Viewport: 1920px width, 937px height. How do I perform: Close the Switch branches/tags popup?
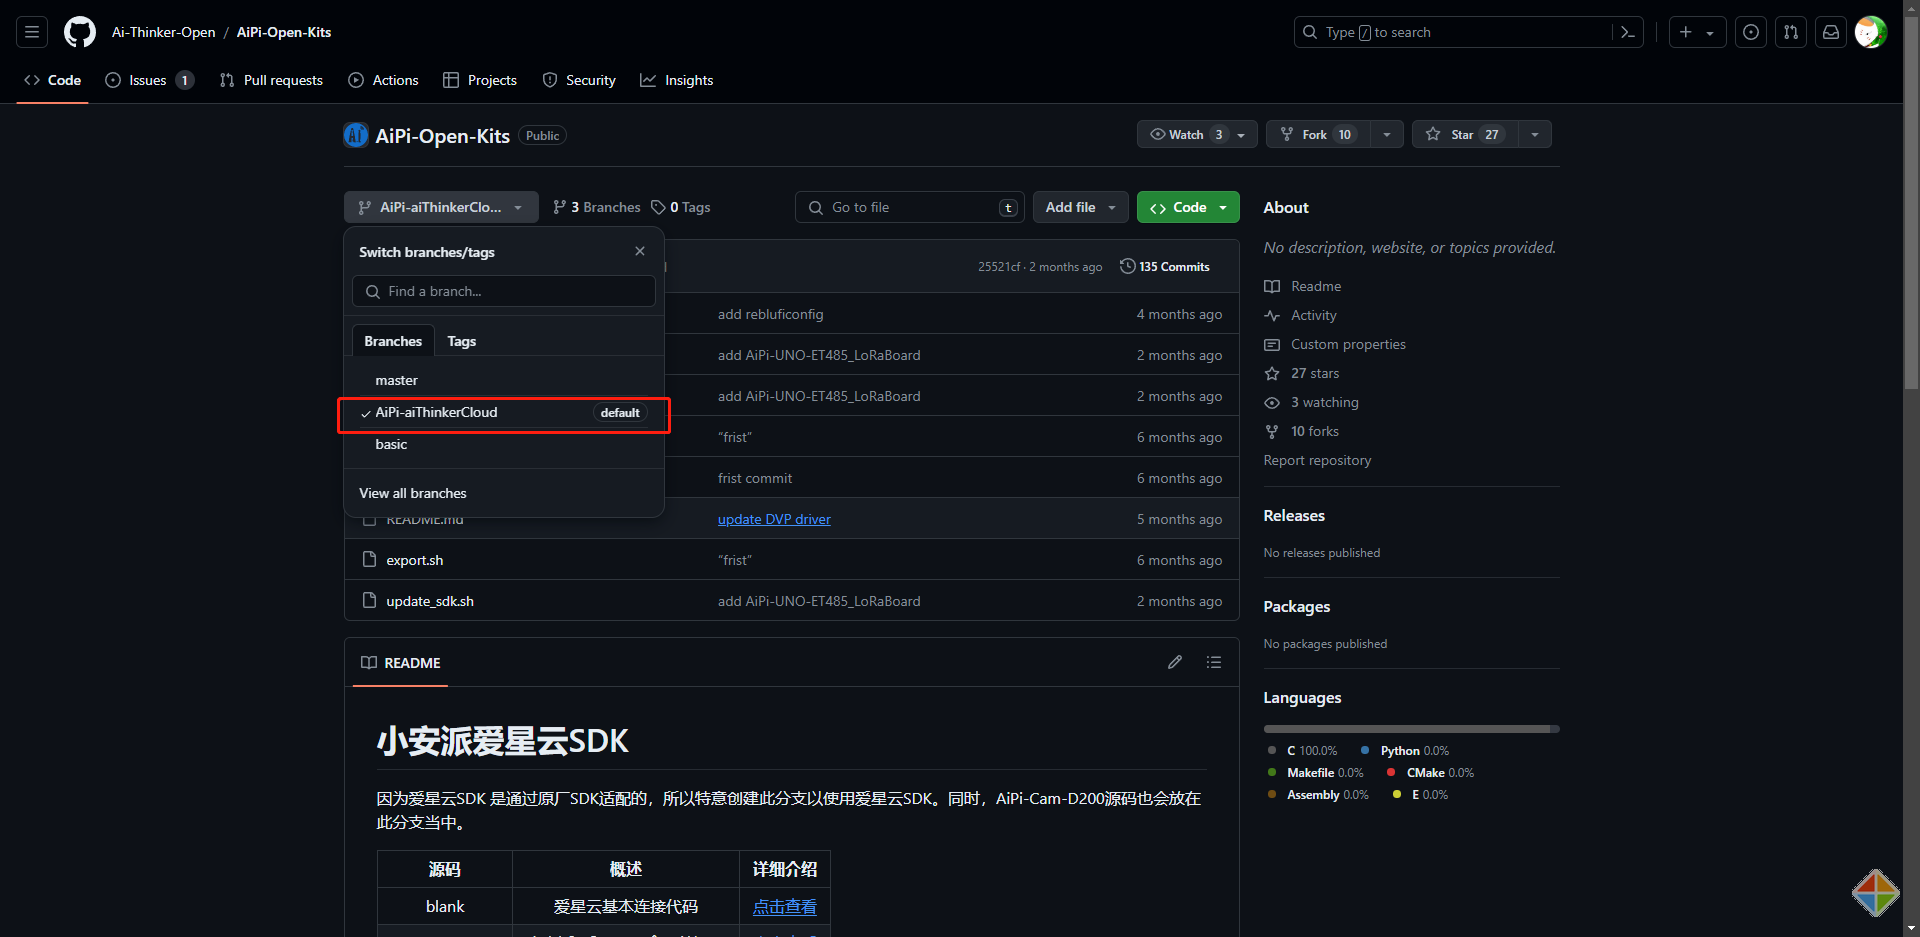tap(640, 251)
